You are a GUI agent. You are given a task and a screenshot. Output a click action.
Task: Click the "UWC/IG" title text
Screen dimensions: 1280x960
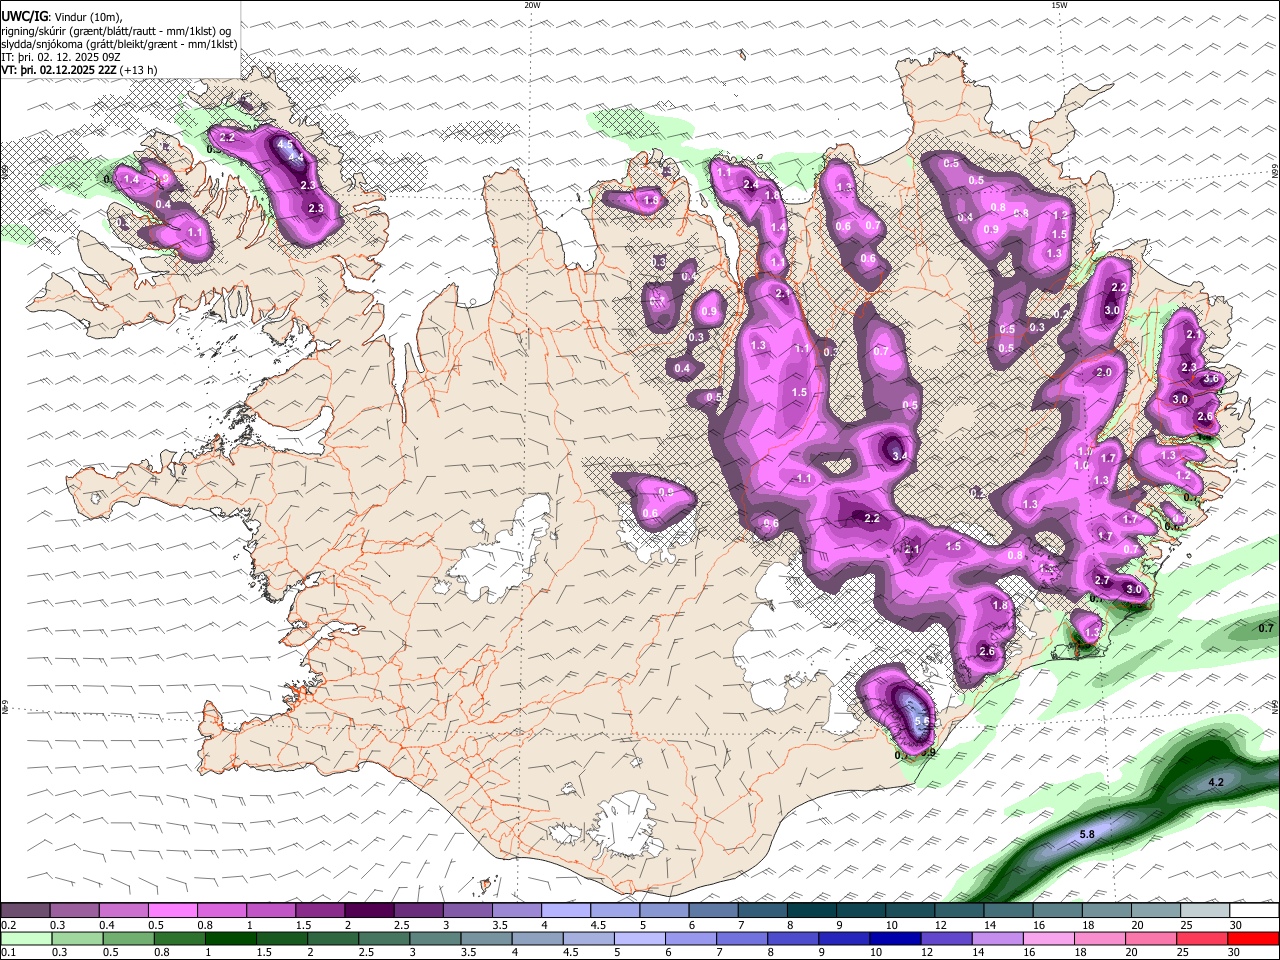click(x=24, y=16)
